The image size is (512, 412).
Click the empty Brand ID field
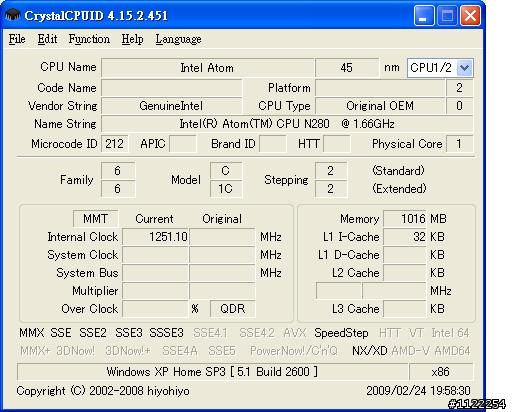tap(273, 144)
